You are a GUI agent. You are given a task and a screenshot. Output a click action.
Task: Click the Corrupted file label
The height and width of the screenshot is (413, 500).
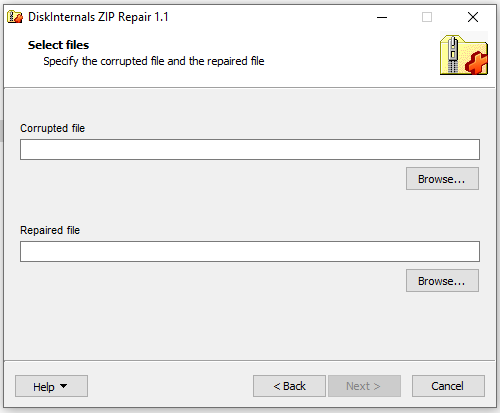point(53,128)
